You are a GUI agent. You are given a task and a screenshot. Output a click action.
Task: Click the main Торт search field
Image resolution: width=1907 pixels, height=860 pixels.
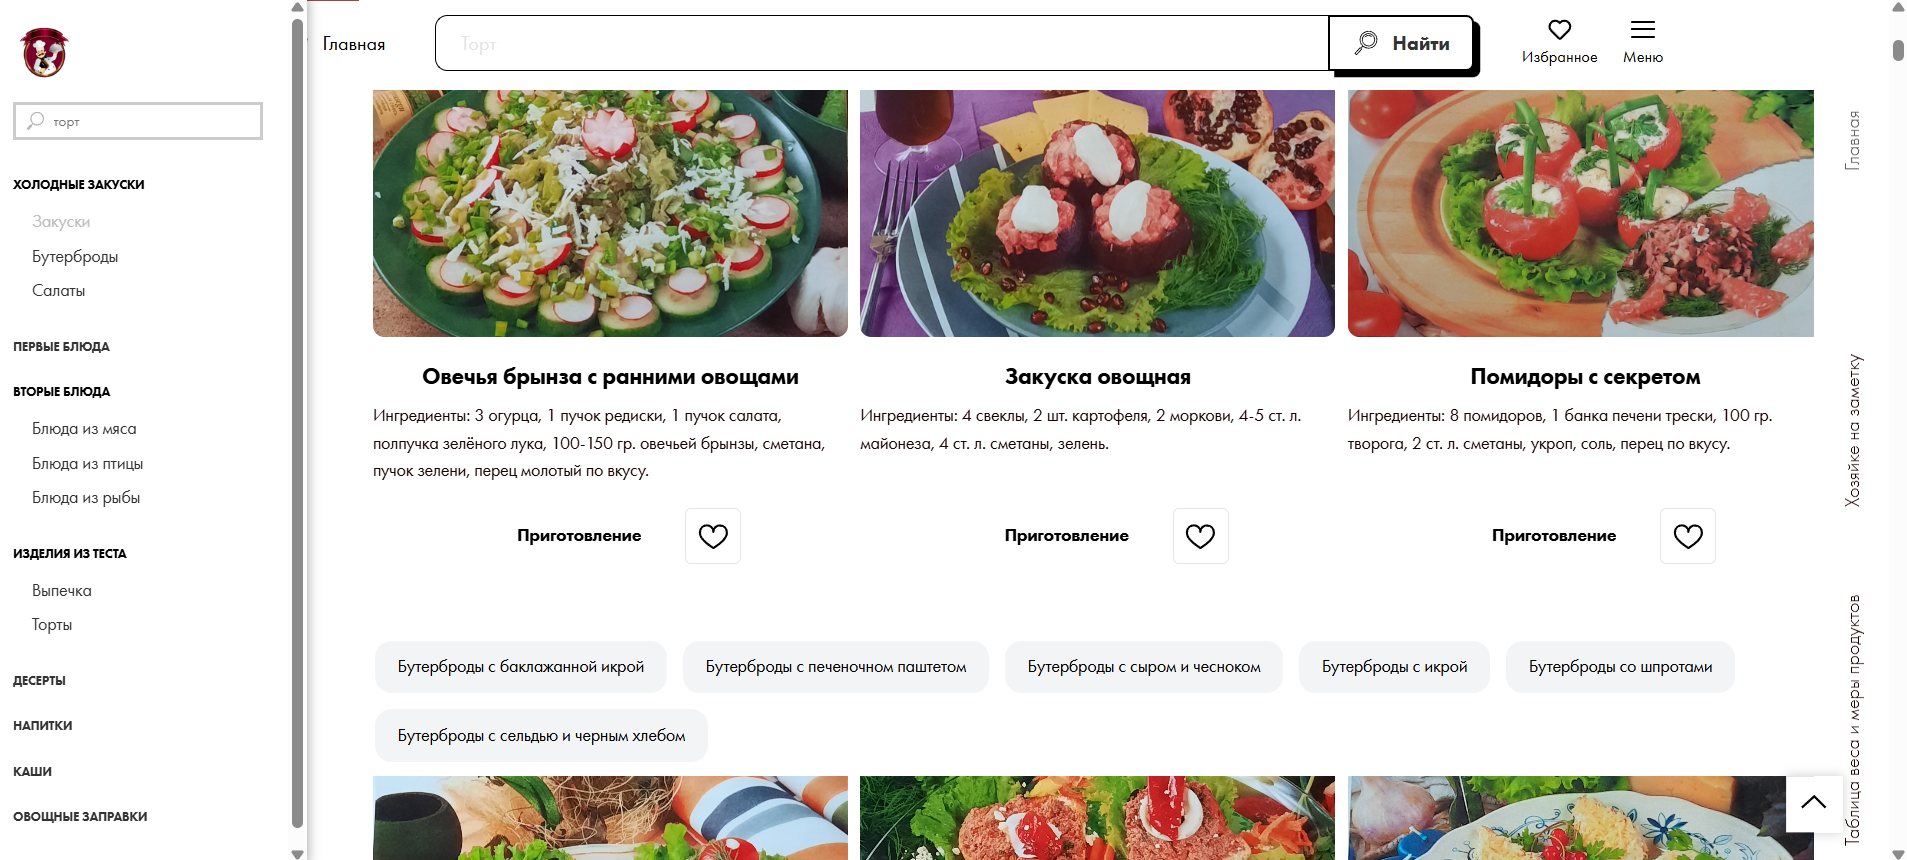point(880,44)
